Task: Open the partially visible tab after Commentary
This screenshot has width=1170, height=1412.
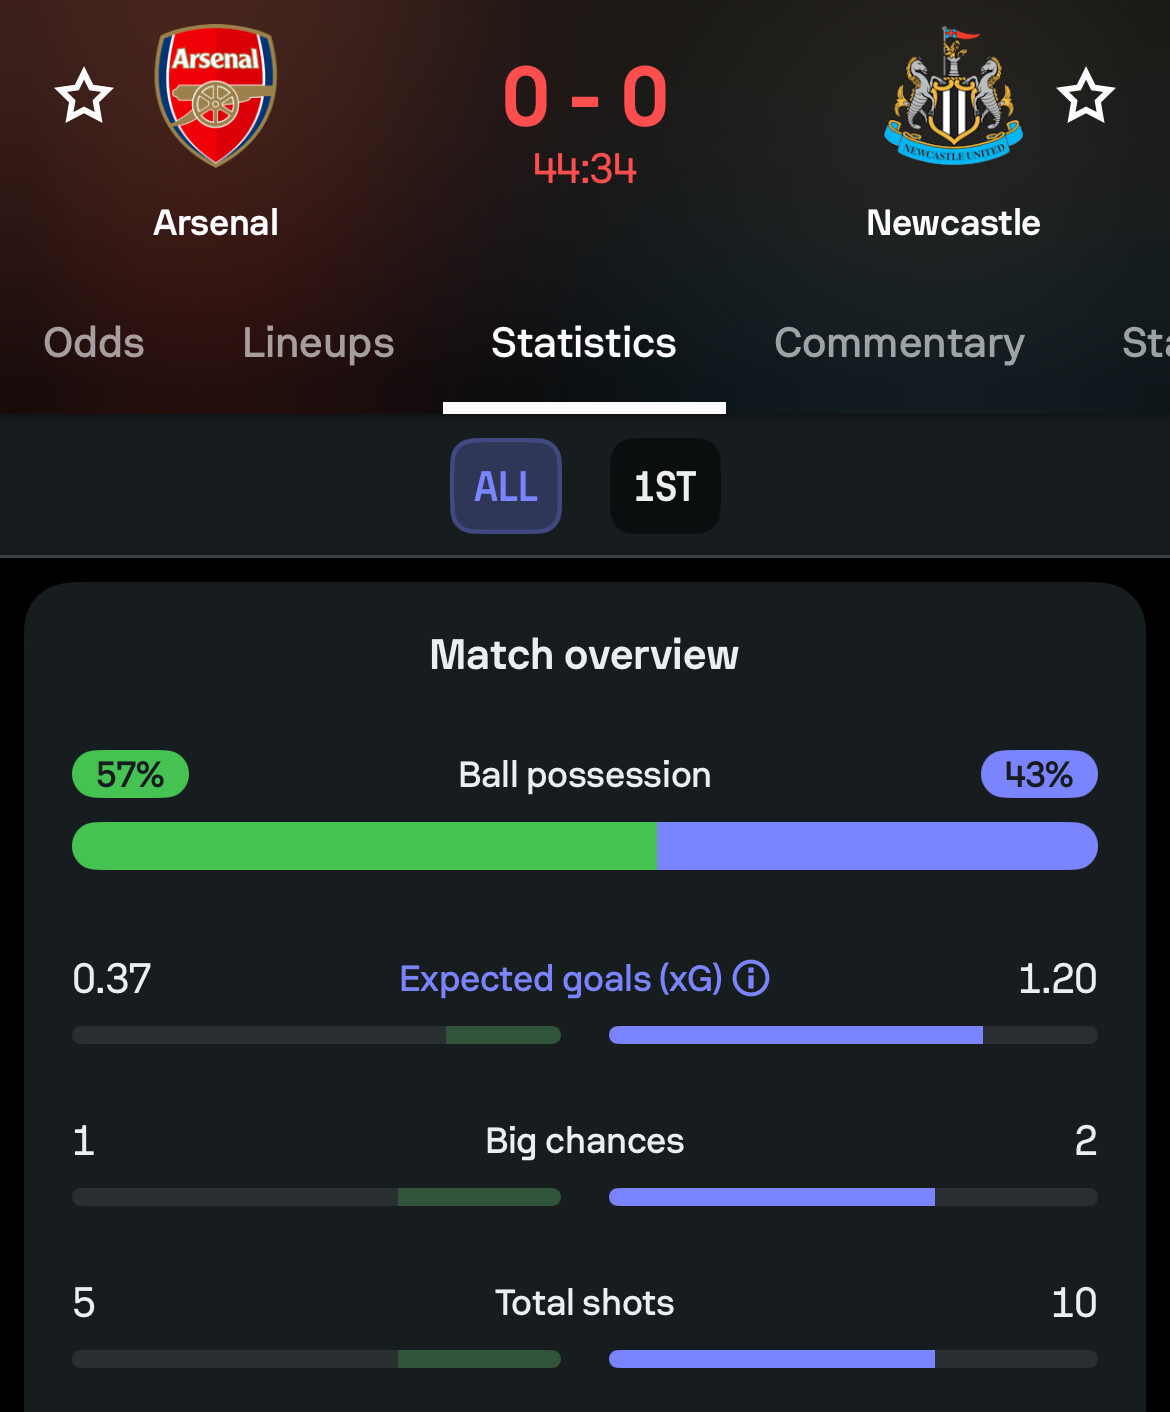Action: pos(1146,343)
